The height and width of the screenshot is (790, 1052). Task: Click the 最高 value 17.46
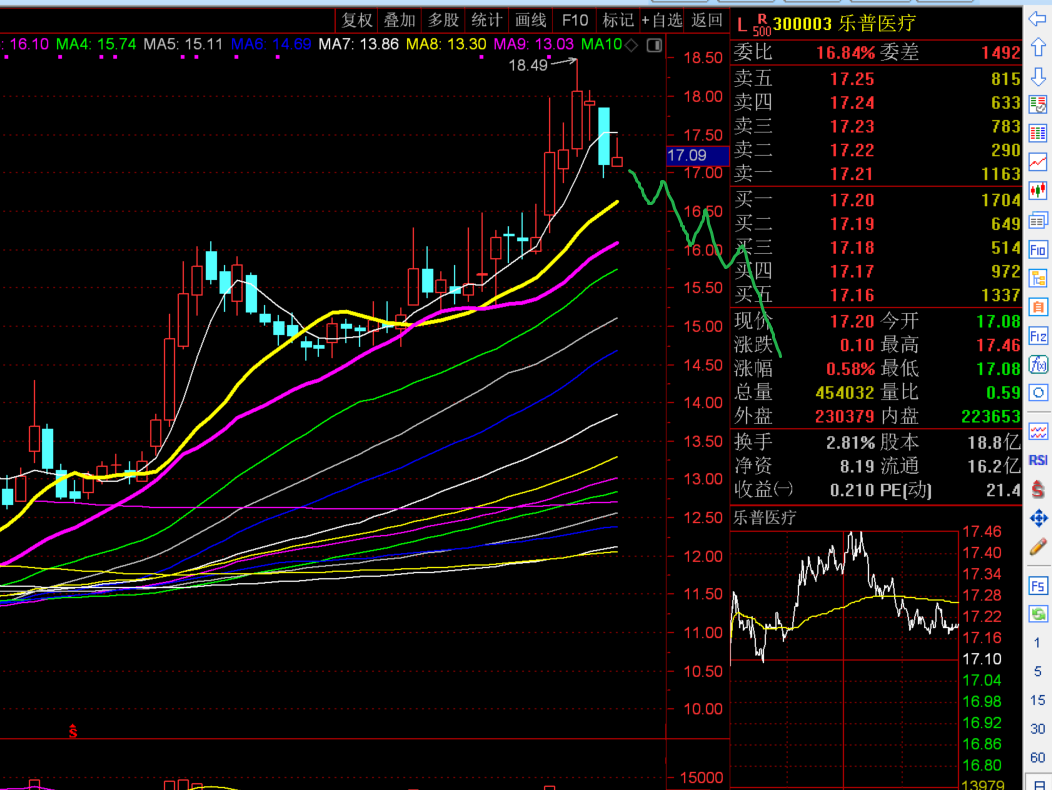click(998, 346)
